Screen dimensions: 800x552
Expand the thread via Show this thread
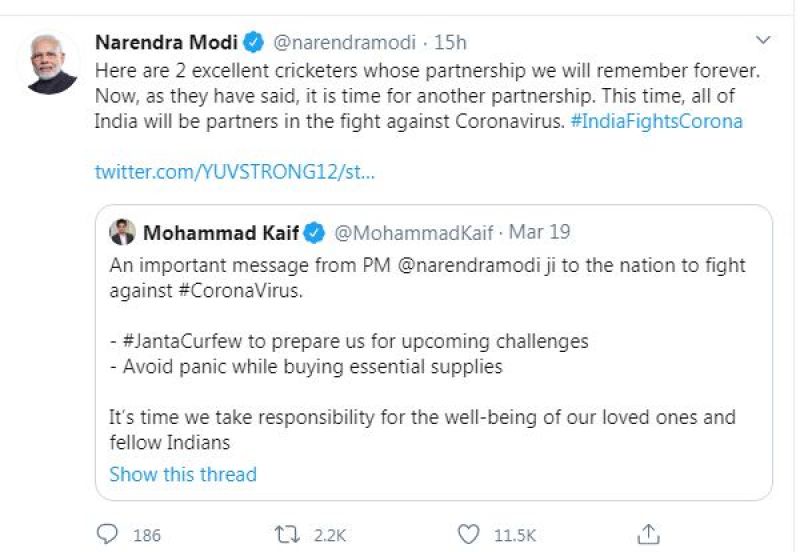pyautogui.click(x=183, y=474)
